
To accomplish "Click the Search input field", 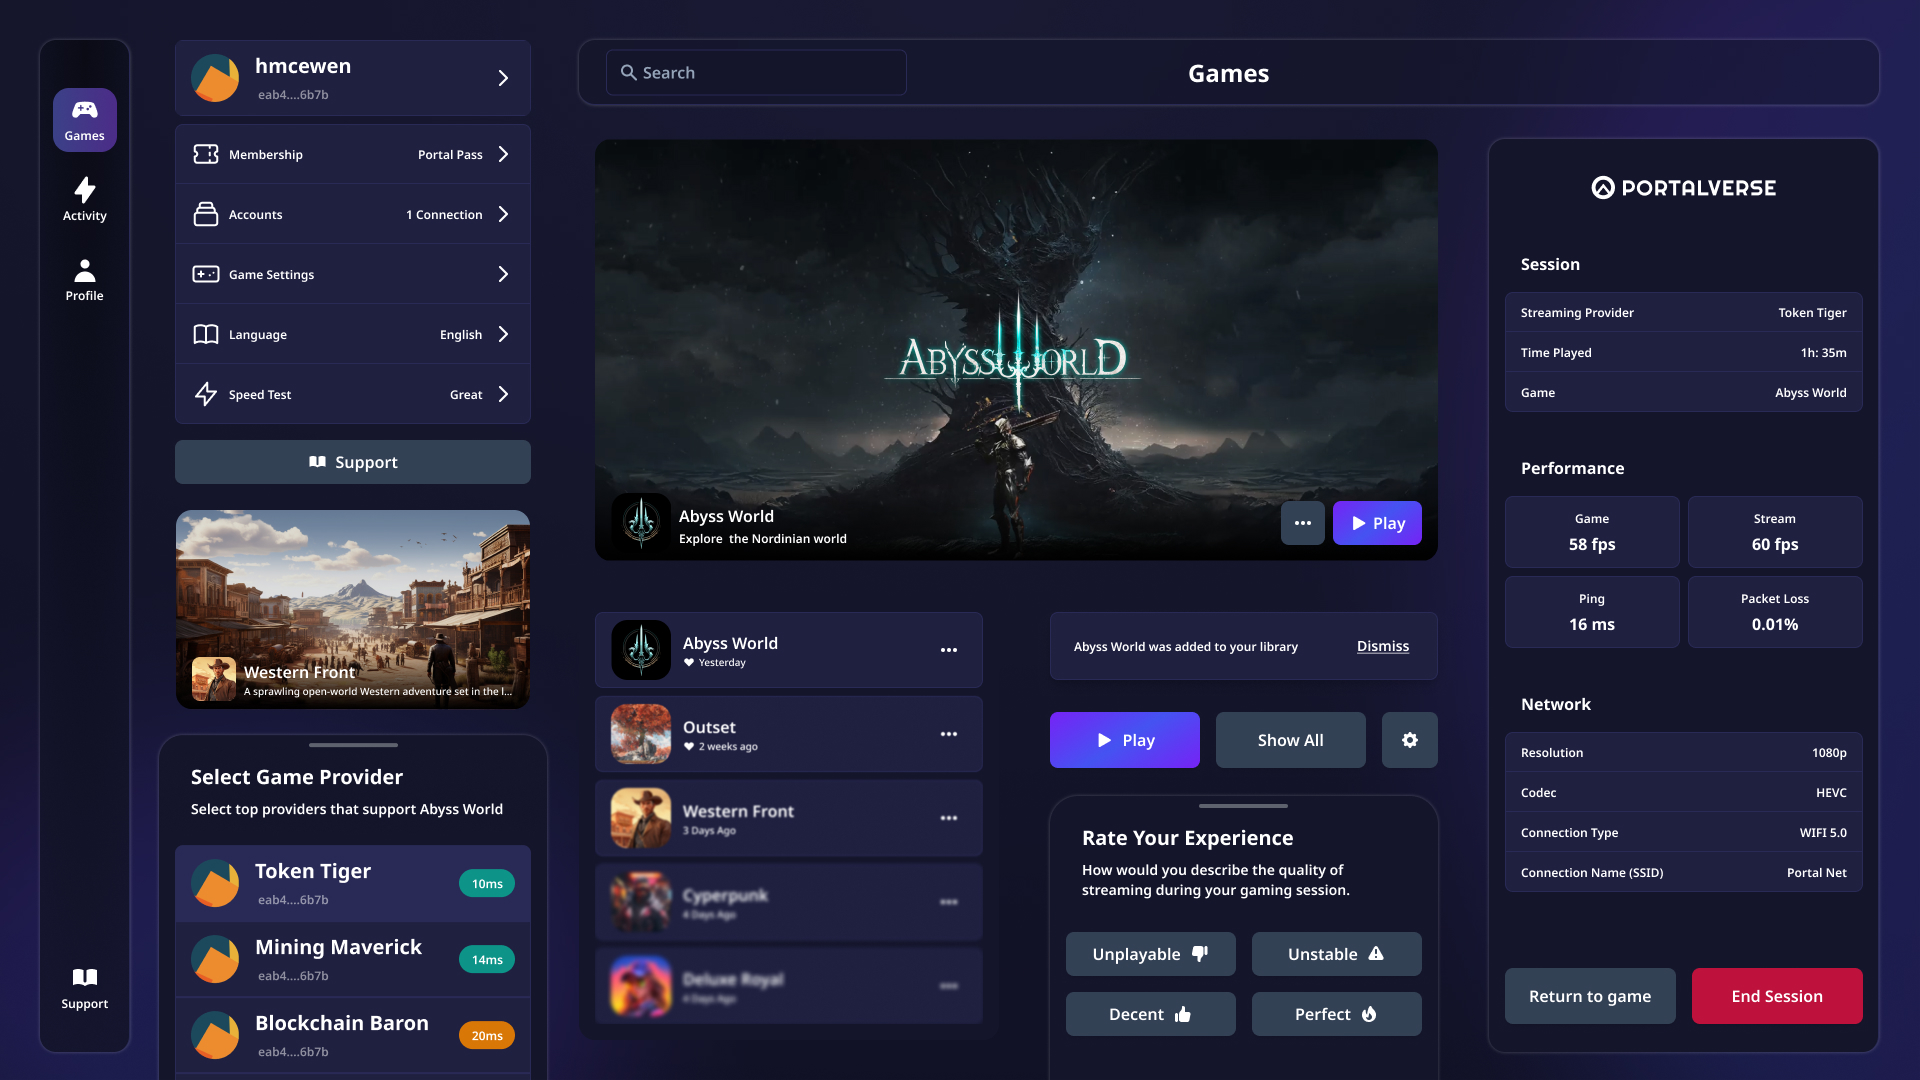I will click(756, 71).
